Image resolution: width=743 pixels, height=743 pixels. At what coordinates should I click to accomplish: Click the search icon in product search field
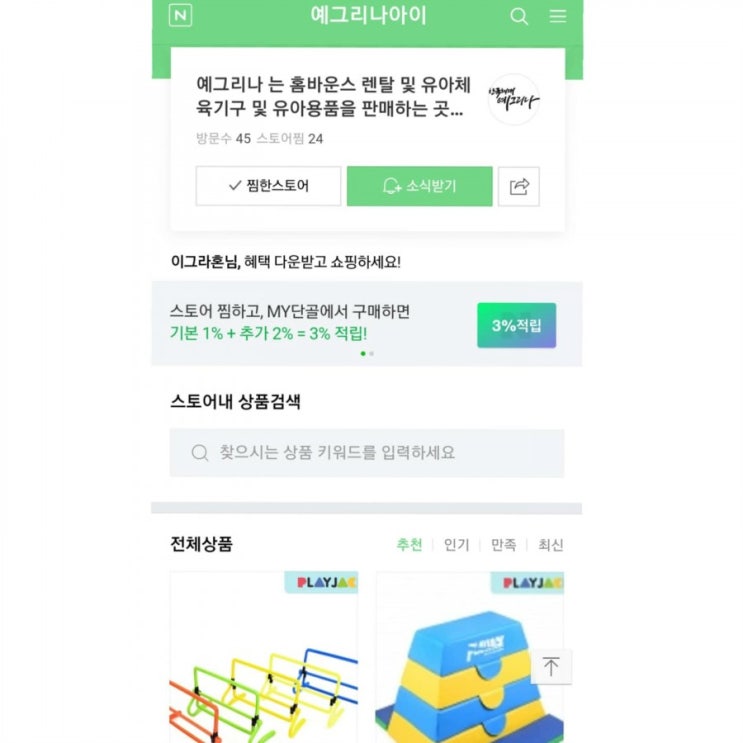pos(199,453)
